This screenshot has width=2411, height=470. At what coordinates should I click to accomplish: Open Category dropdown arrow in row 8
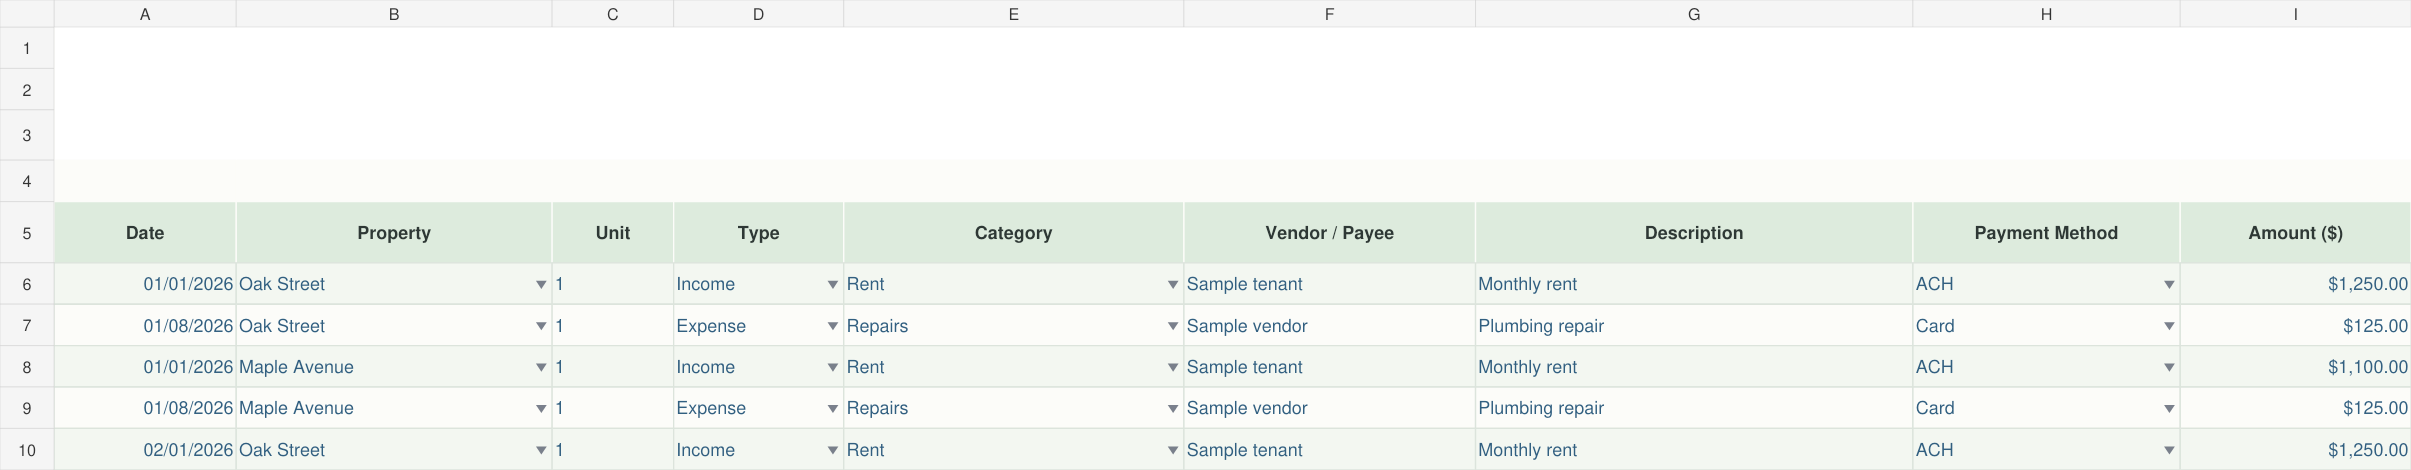[1172, 368]
